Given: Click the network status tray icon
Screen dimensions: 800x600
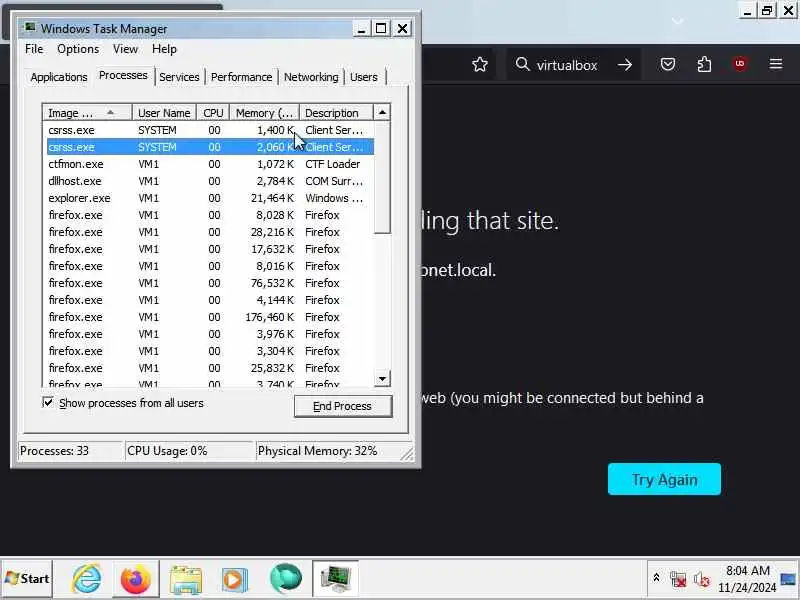Looking at the screenshot, I should pyautogui.click(x=678, y=579).
